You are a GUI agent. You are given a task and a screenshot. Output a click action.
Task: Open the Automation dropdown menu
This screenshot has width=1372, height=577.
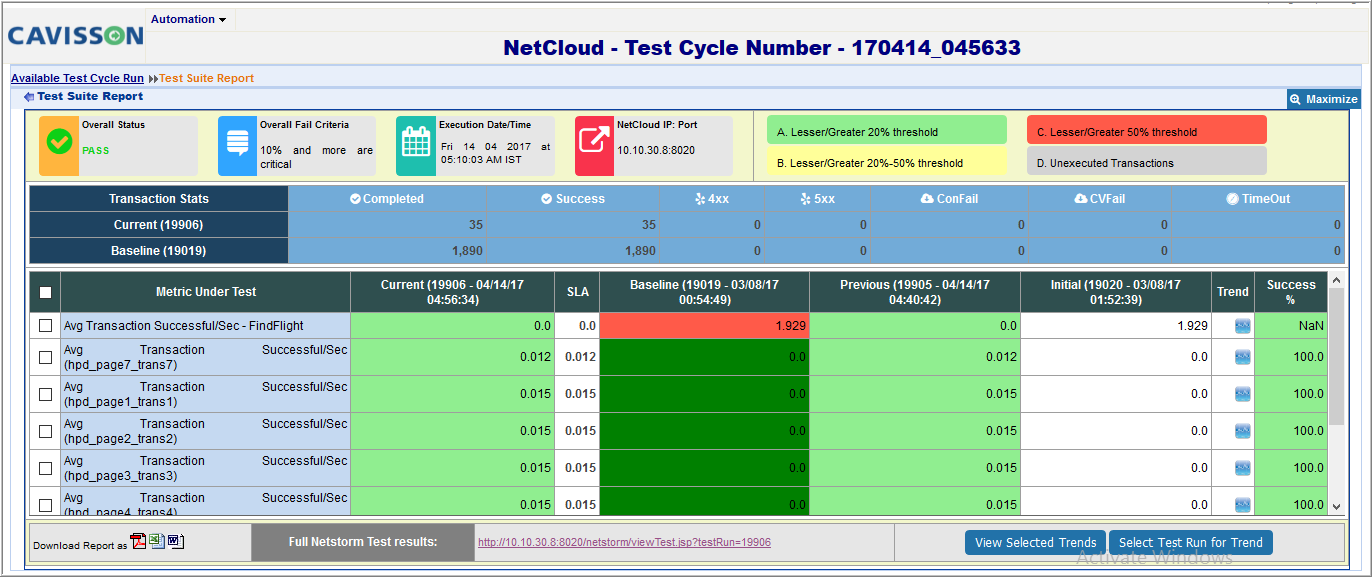click(x=188, y=19)
